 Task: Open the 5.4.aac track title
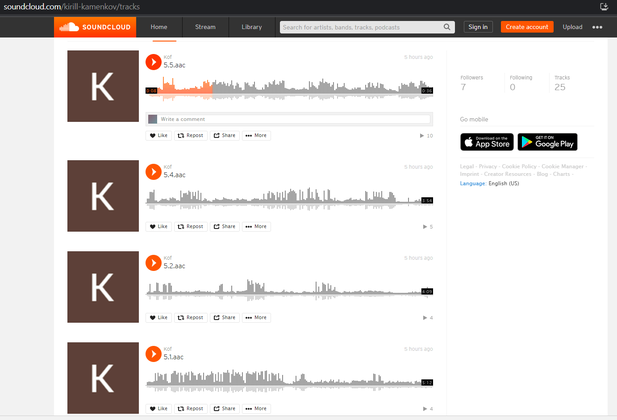[x=174, y=175]
